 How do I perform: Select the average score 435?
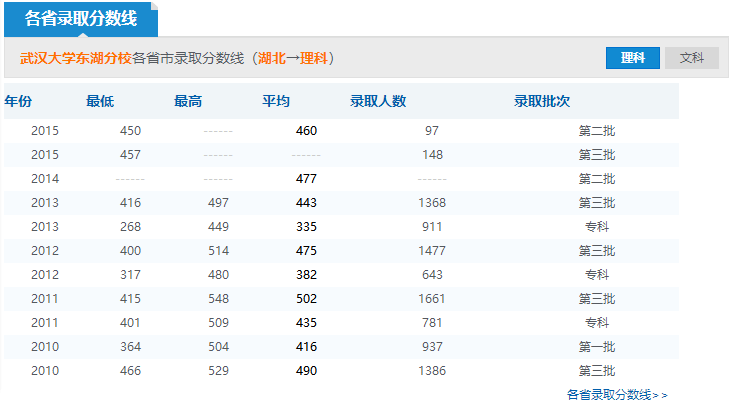click(x=306, y=323)
